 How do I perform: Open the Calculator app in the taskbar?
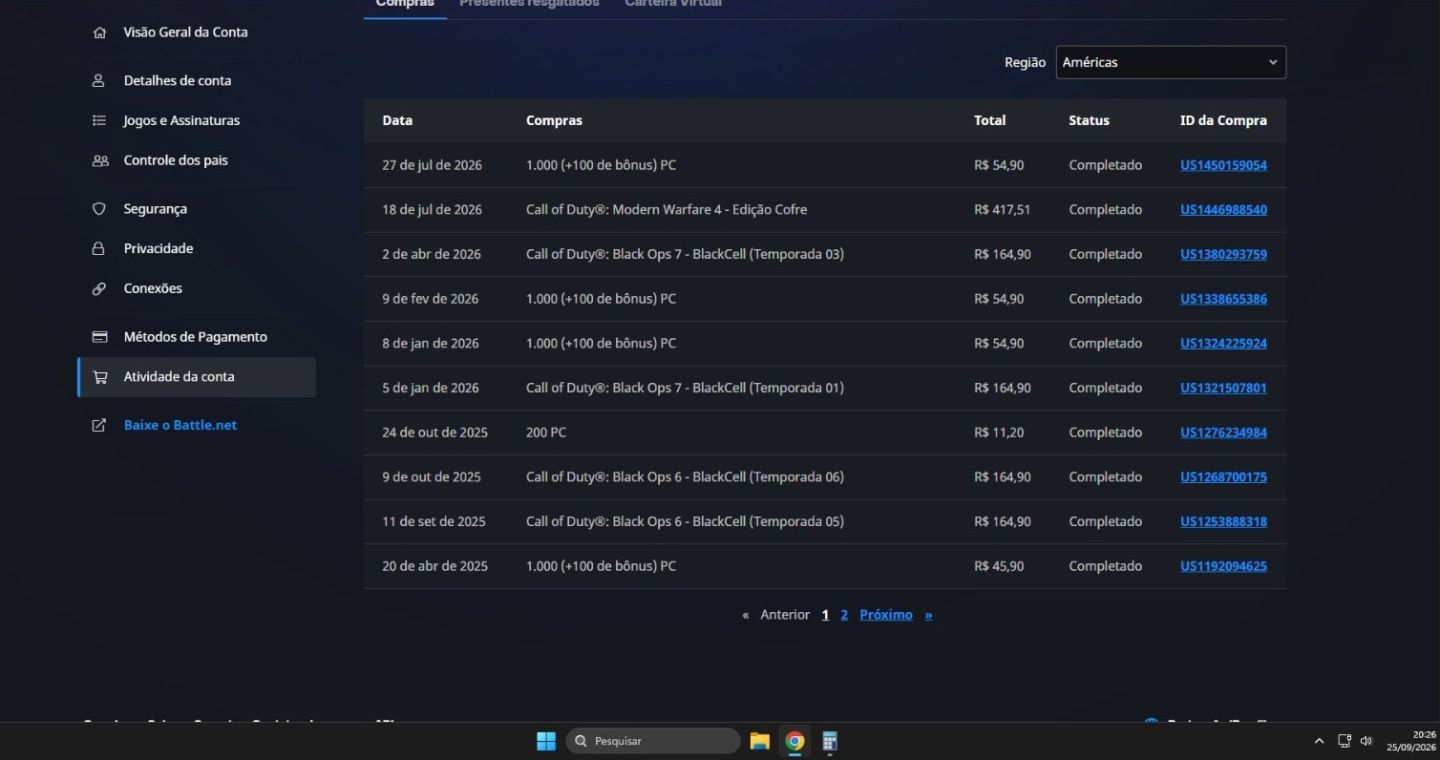coord(829,741)
